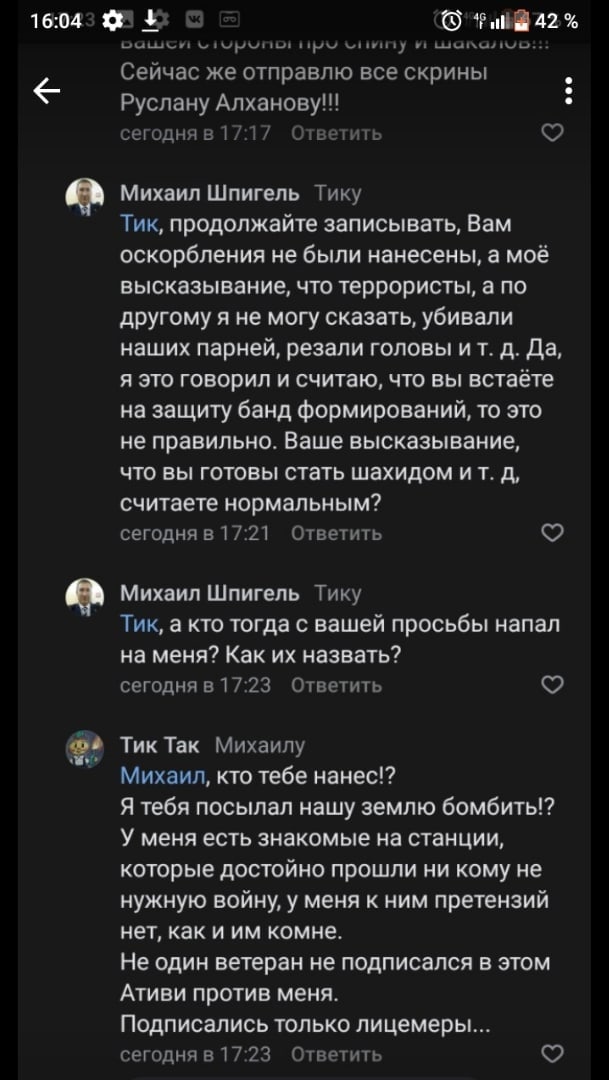609x1080 pixels.
Task: Open Михаил Шпигель's avatar beside the long comment
Action: click(85, 196)
